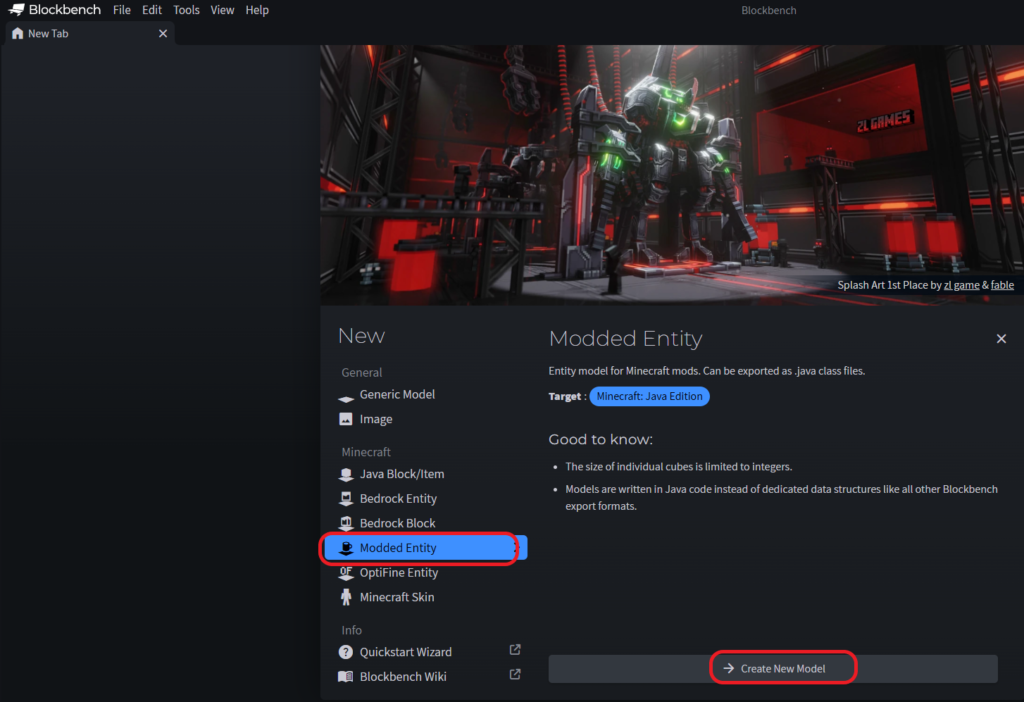1024x702 pixels.
Task: Open the Tools menu
Action: [x=186, y=10]
